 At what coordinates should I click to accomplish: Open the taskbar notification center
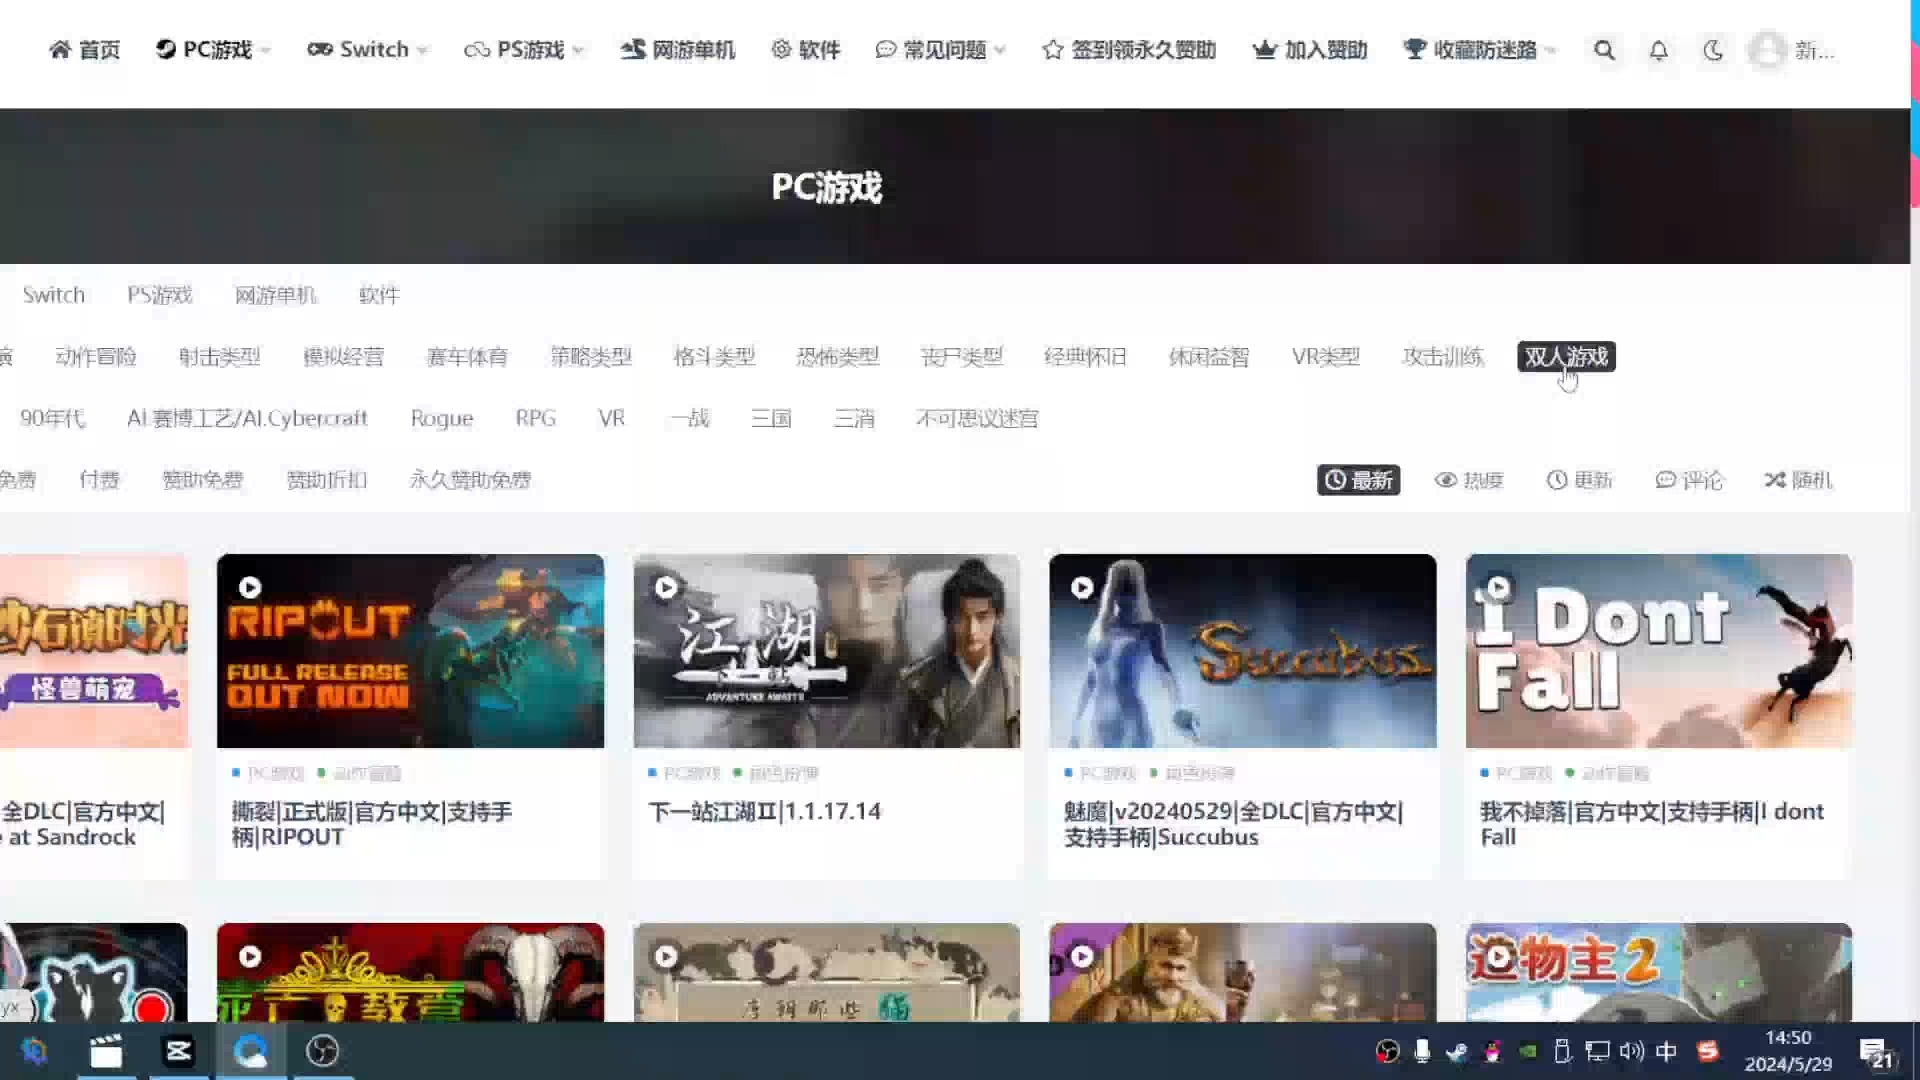1875,1053
